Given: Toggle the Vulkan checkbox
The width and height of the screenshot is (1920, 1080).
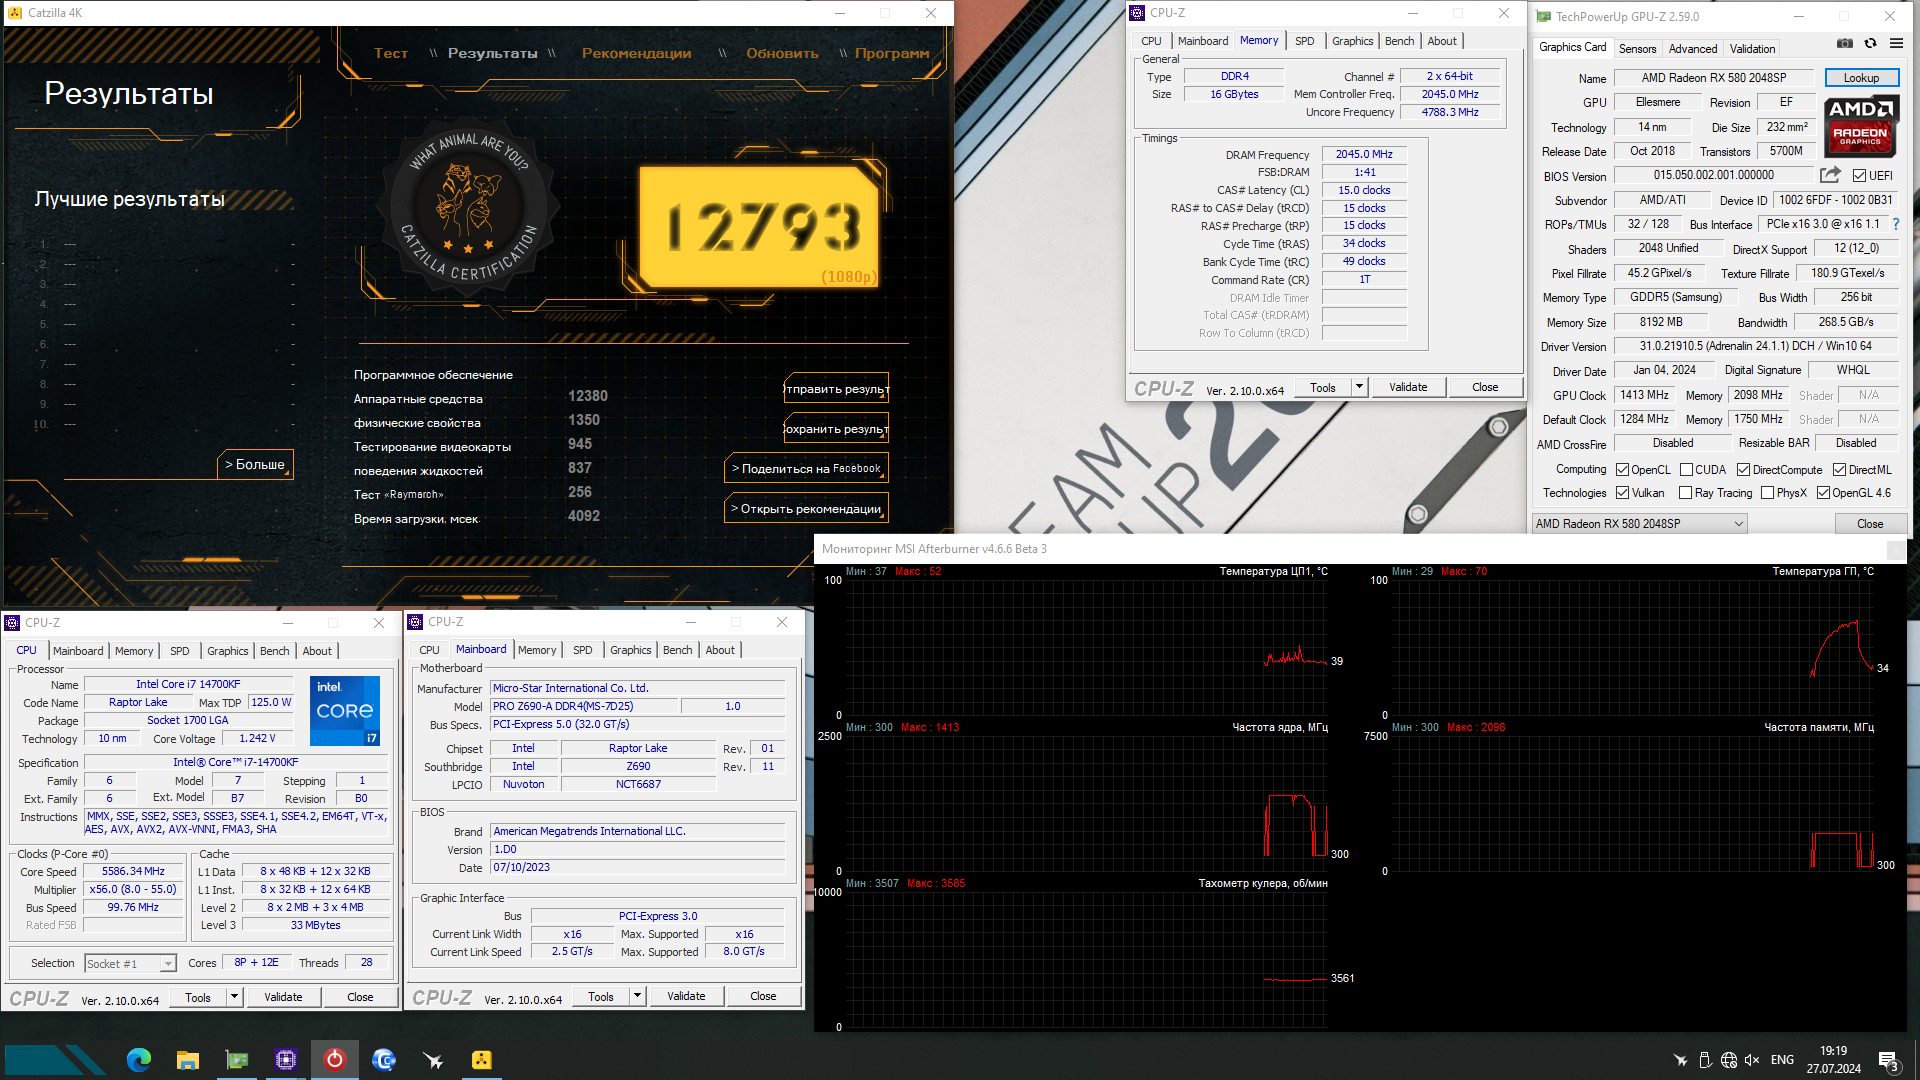Looking at the screenshot, I should click(1623, 493).
